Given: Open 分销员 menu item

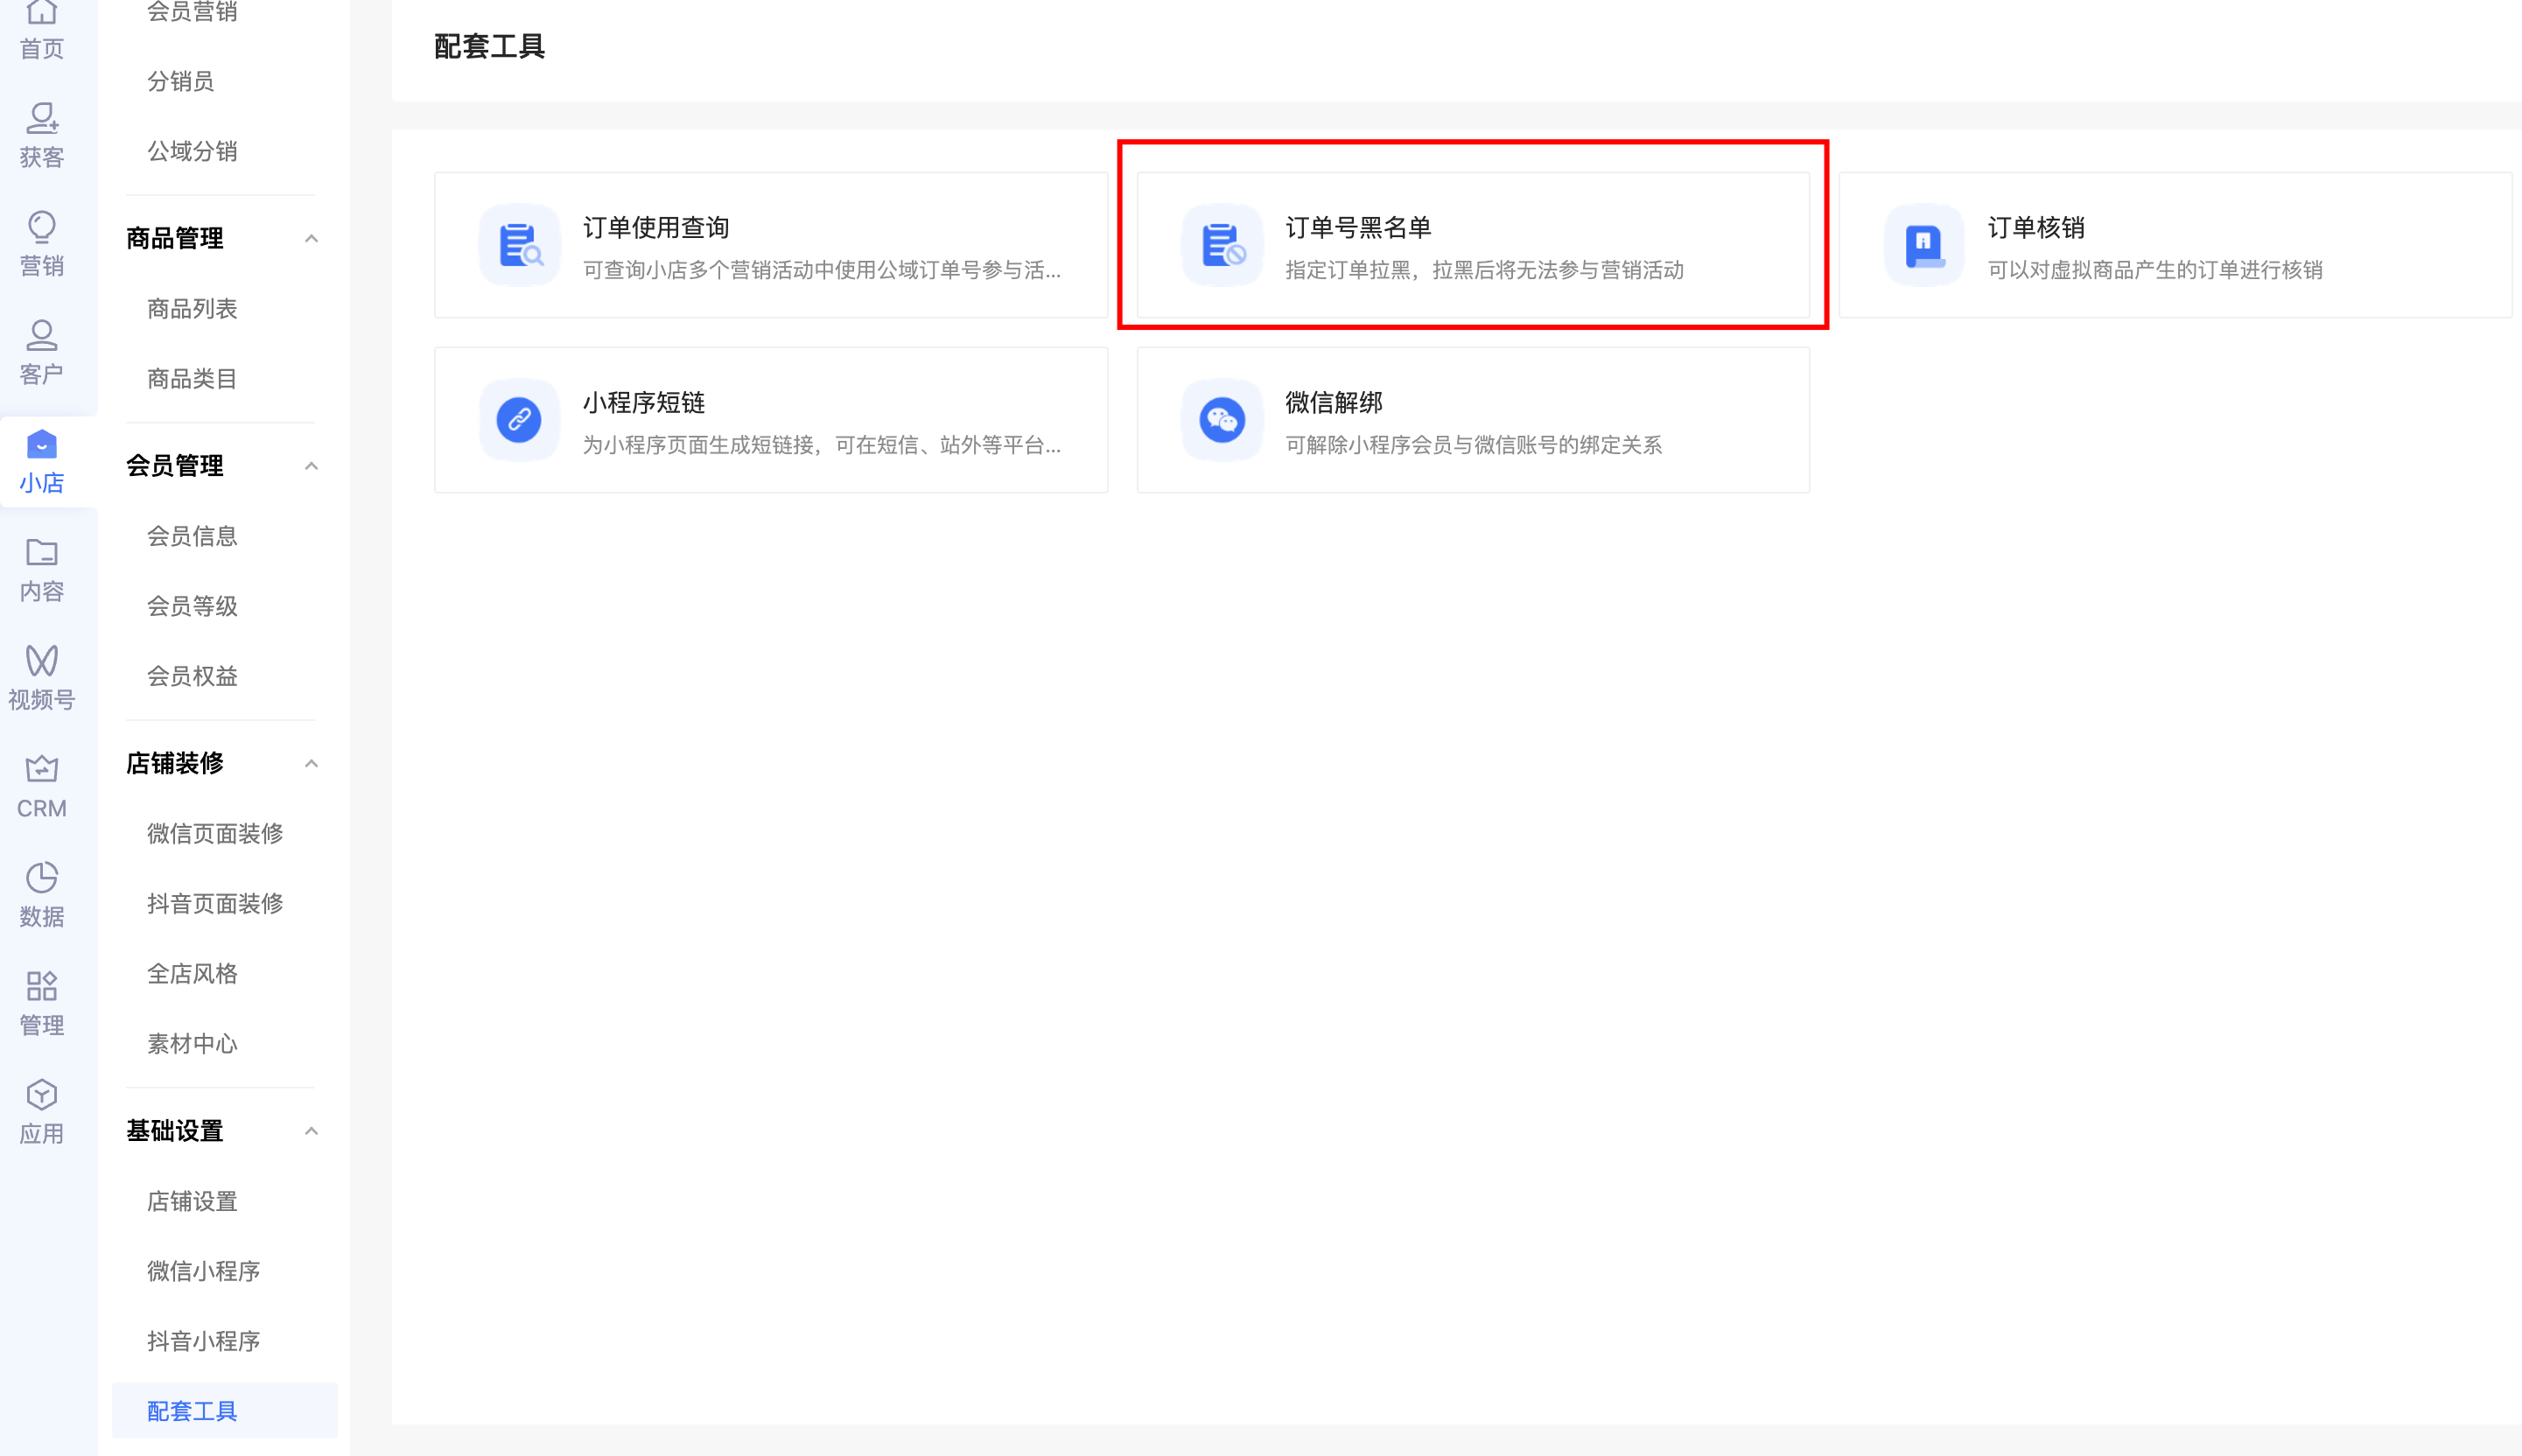Looking at the screenshot, I should point(181,81).
